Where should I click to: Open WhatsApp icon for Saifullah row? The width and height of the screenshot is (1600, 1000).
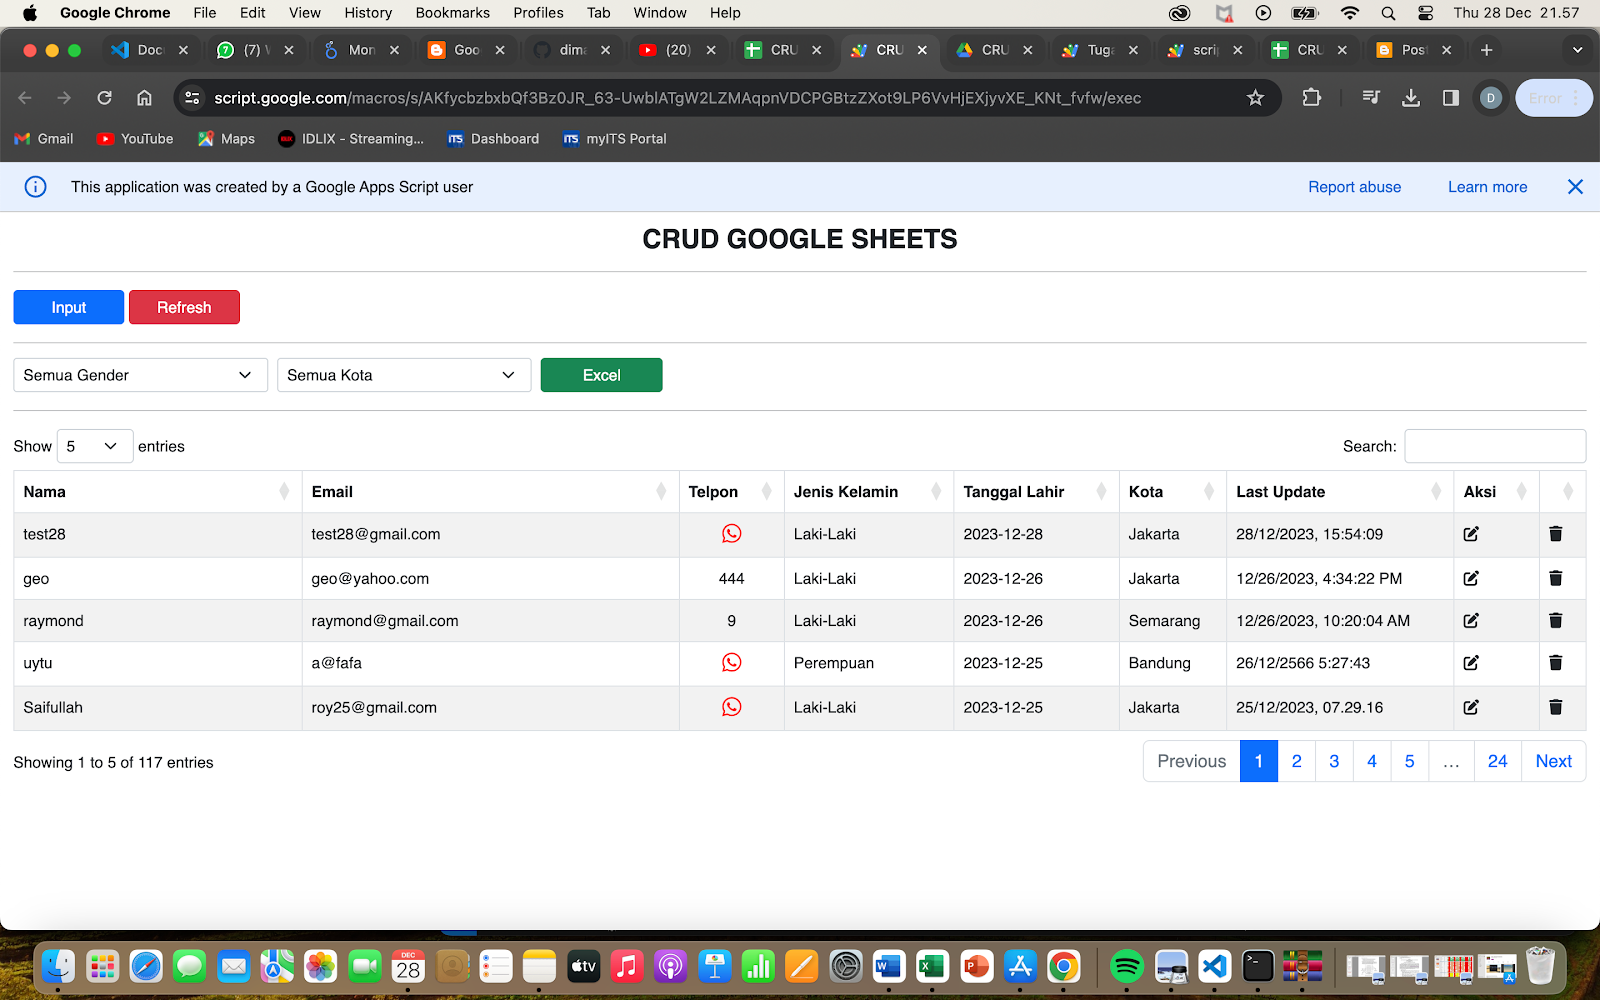click(732, 707)
